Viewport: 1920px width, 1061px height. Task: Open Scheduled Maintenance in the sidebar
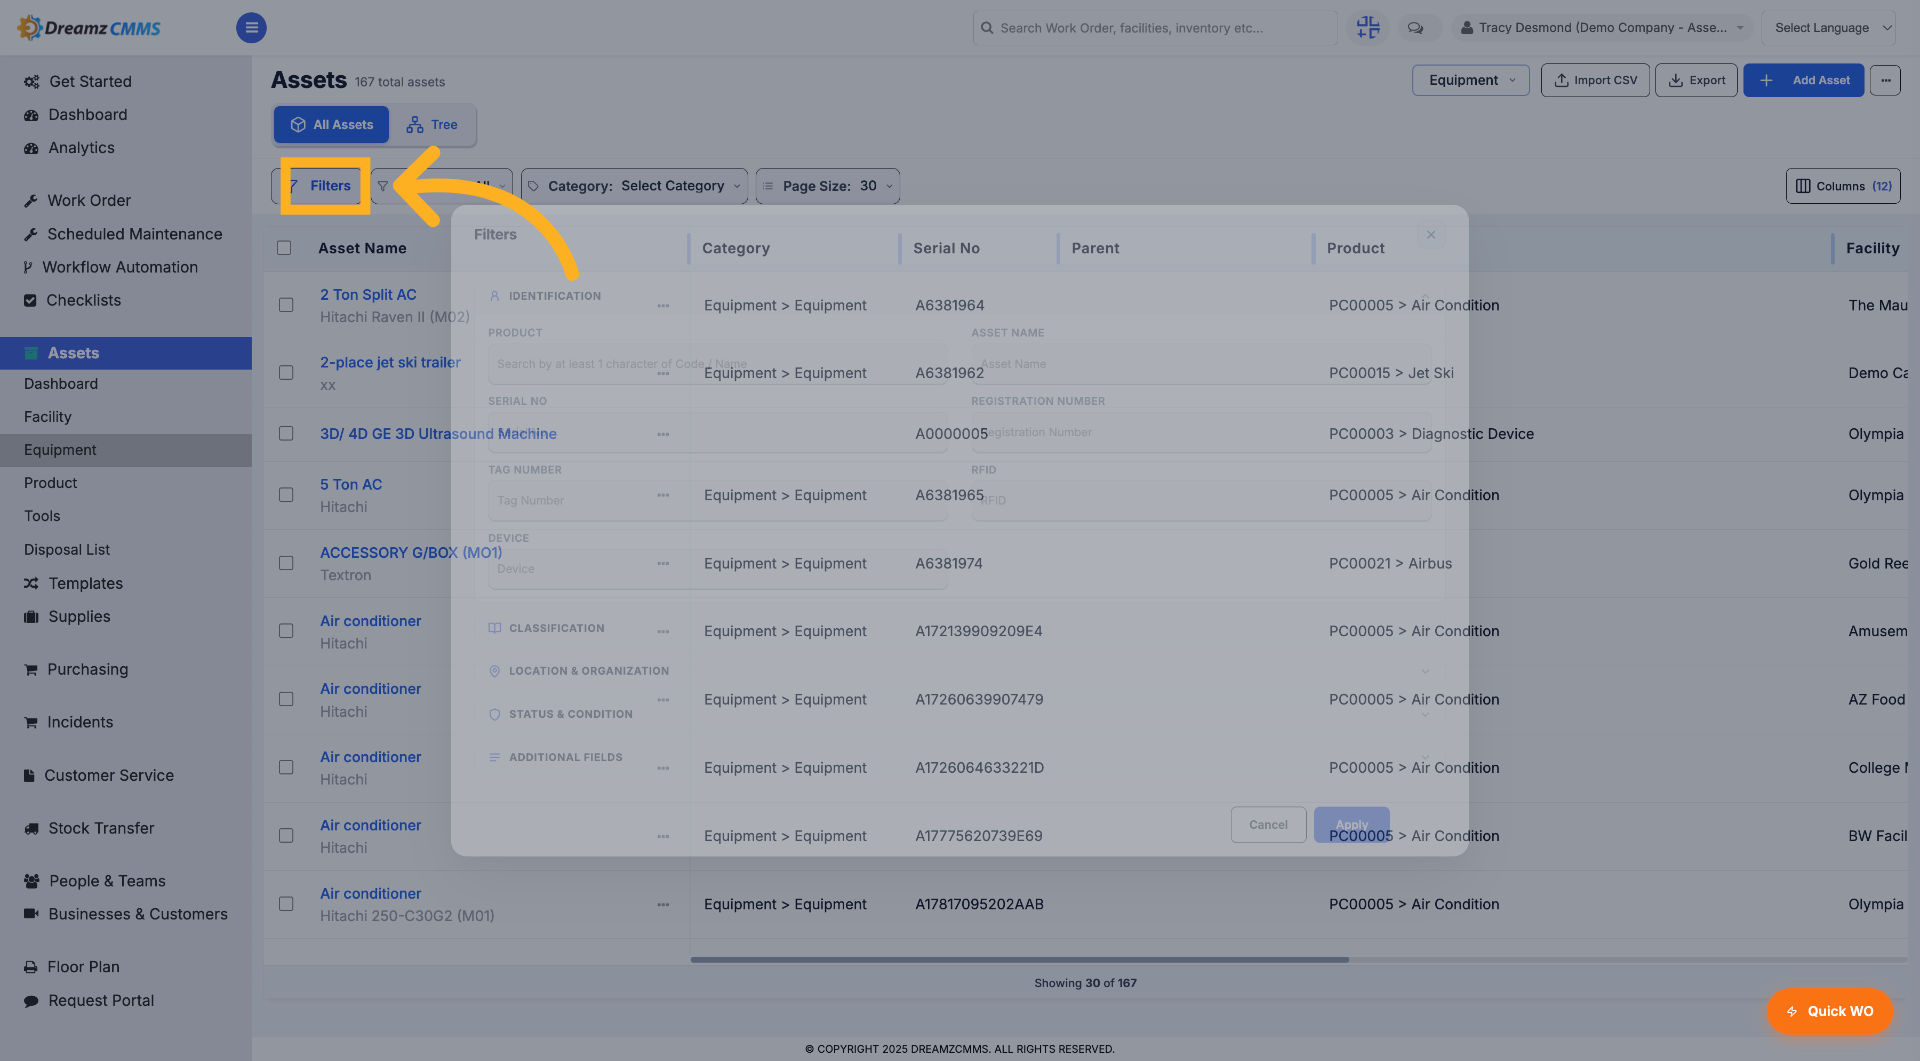[x=135, y=234]
